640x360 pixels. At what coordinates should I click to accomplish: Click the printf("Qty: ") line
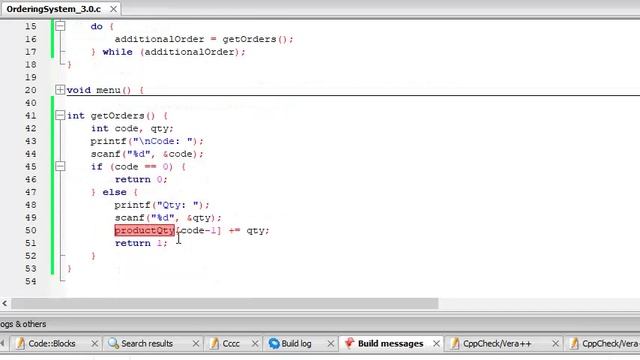162,205
